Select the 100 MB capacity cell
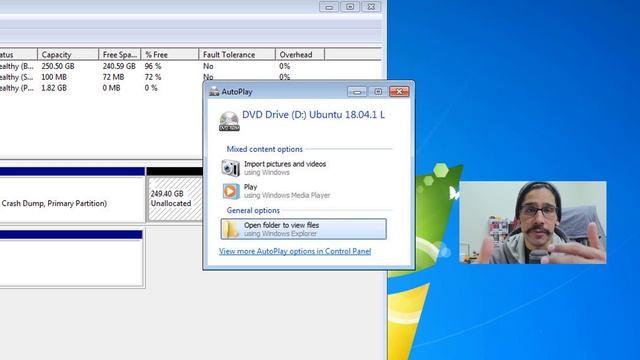 click(53, 77)
